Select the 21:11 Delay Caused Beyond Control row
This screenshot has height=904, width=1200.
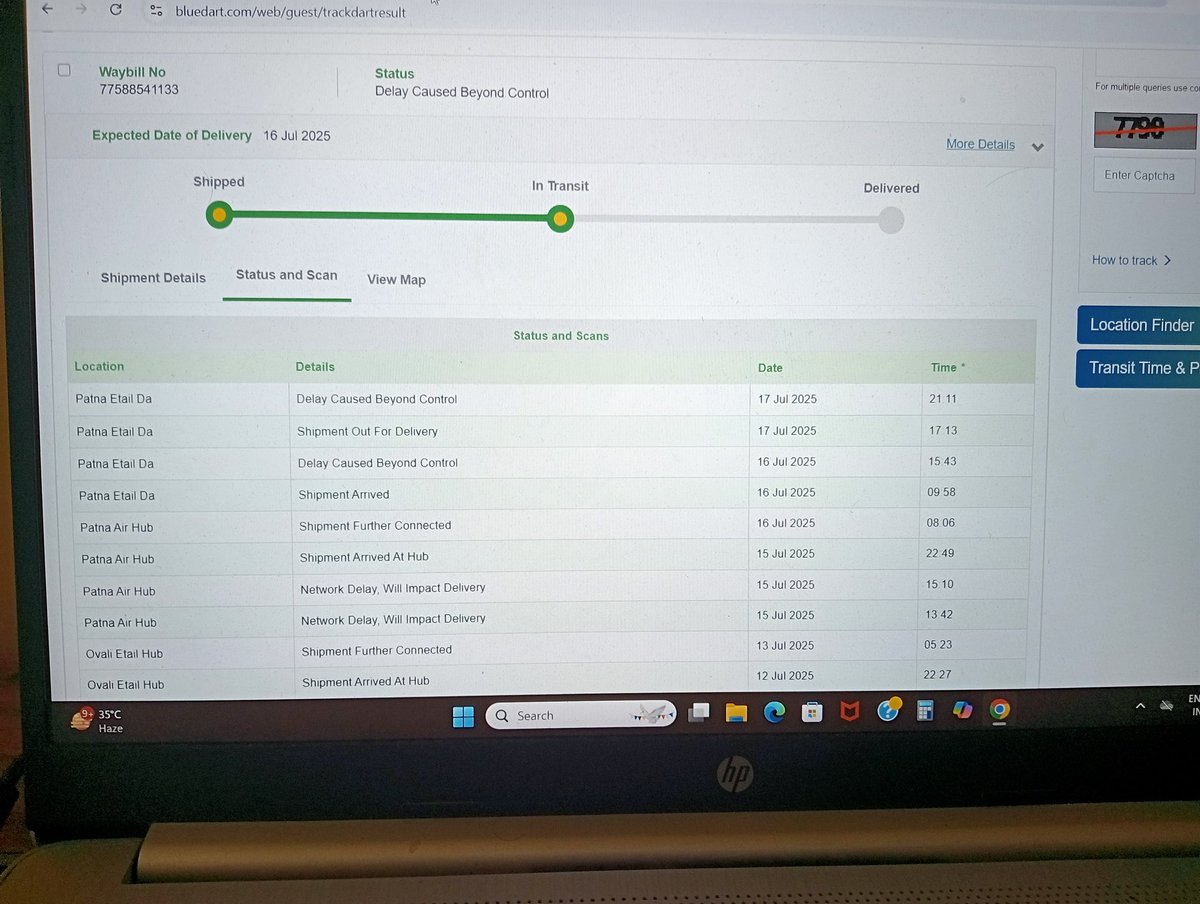click(x=550, y=399)
